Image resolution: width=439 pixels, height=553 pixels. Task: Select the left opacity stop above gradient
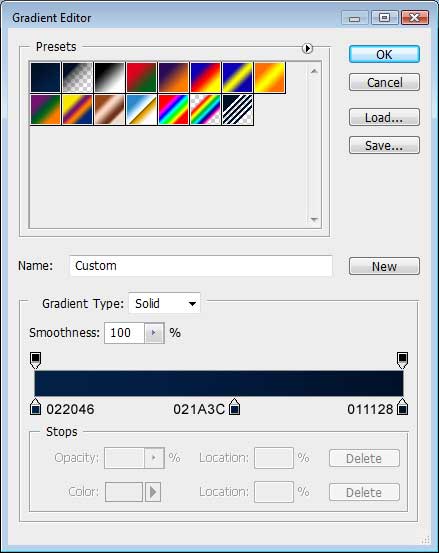(x=35, y=359)
